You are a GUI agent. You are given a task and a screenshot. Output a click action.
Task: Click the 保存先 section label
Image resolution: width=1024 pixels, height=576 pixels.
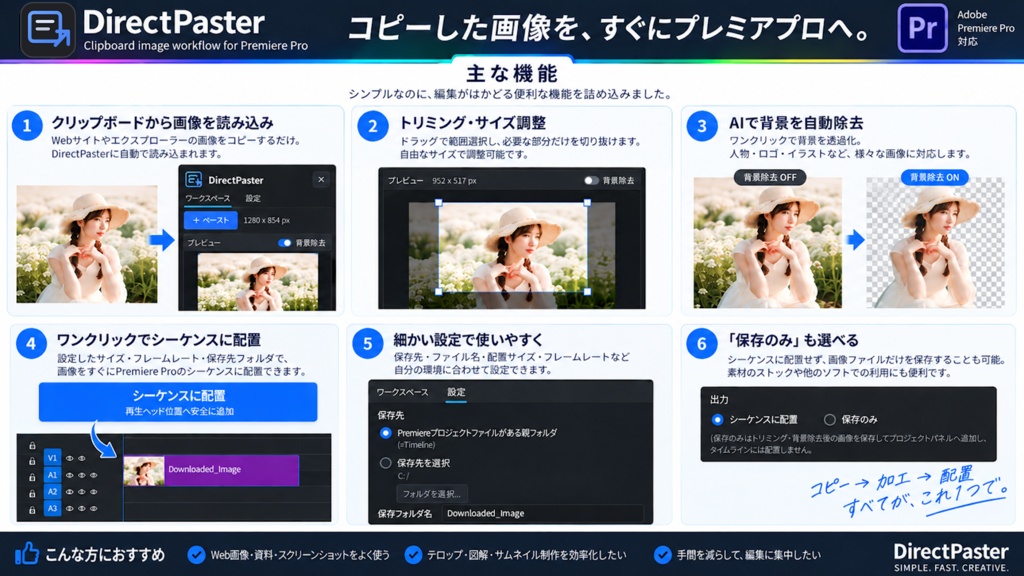391,415
